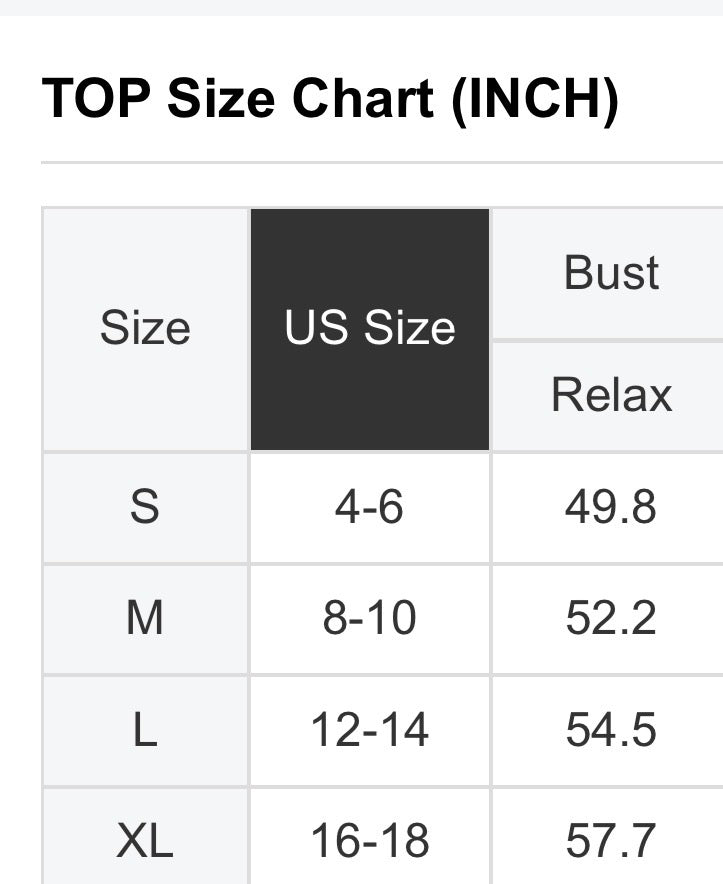Select the S size row label
The image size is (723, 884).
coord(145,507)
